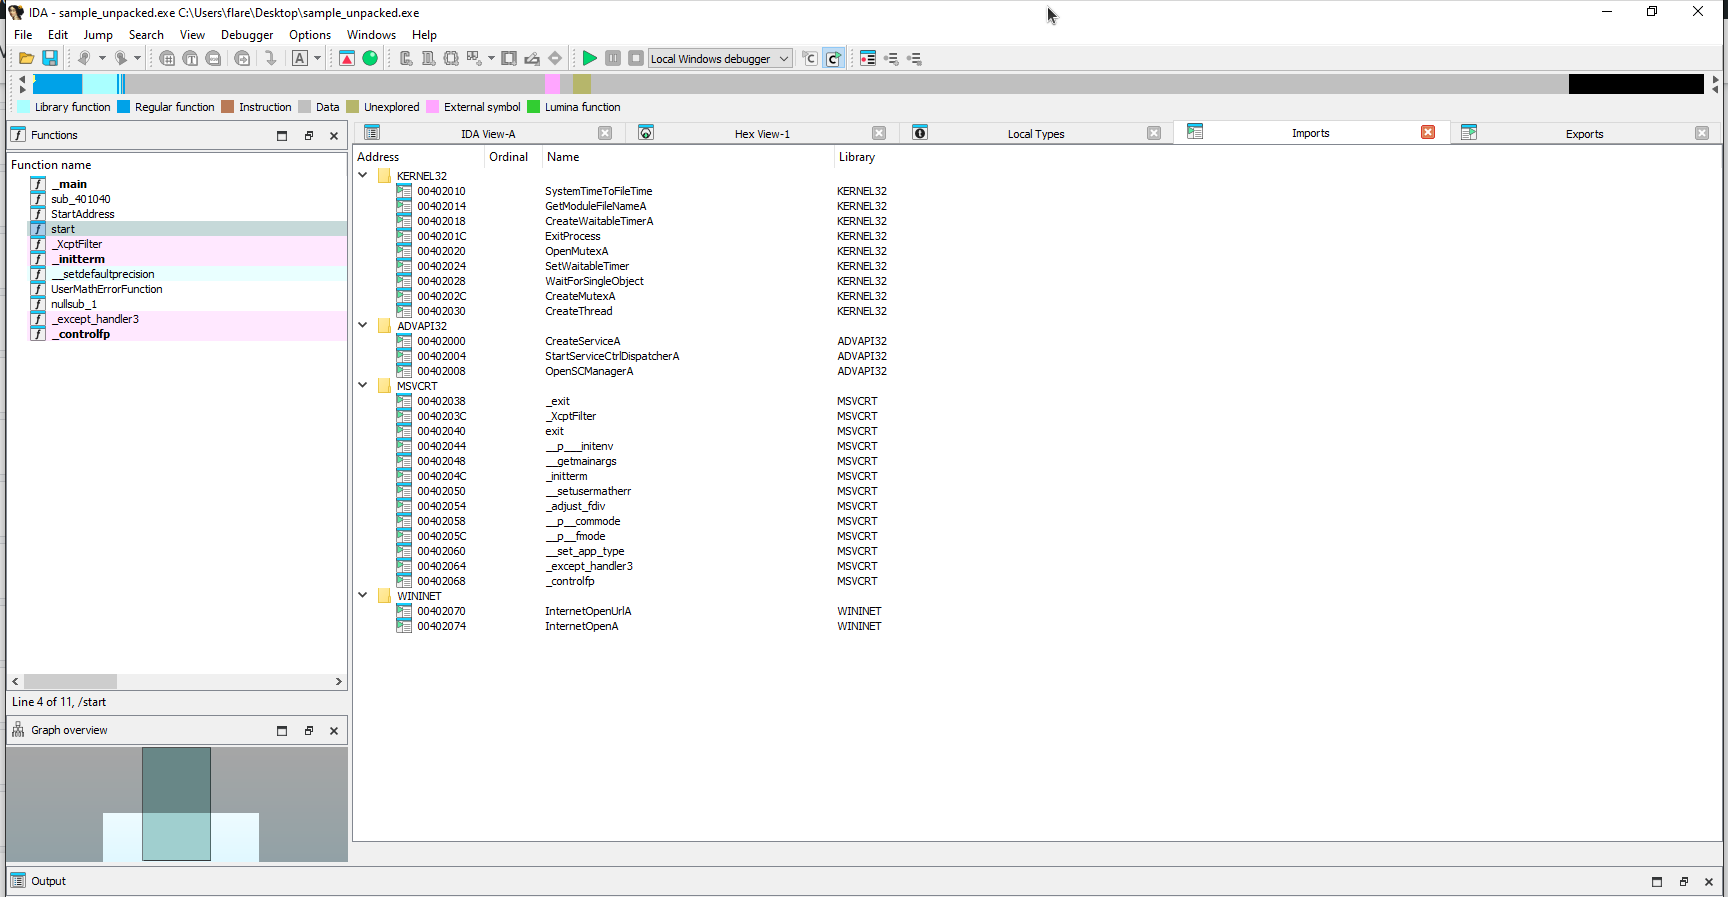Switch to the Hex View-1 tab
Screen dimensions: 1728x897
click(x=762, y=134)
